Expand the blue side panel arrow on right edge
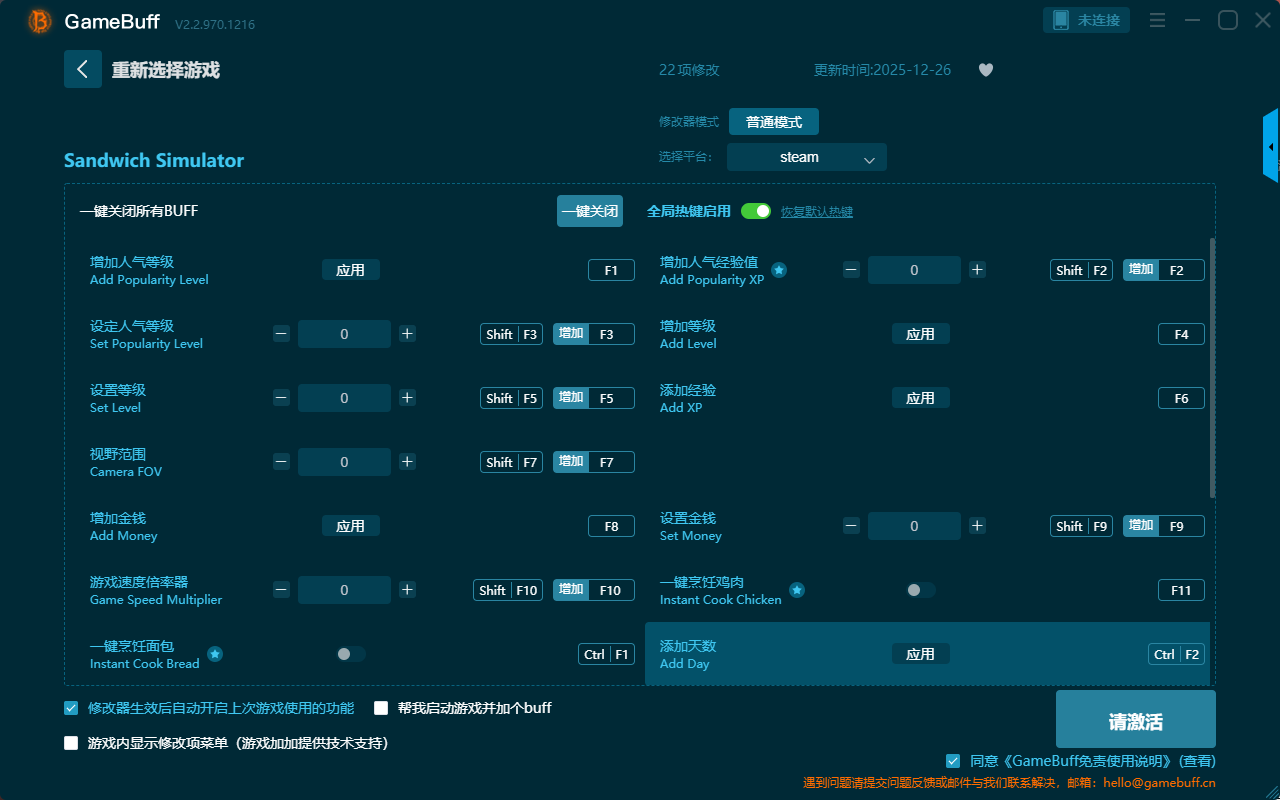 tap(1271, 147)
